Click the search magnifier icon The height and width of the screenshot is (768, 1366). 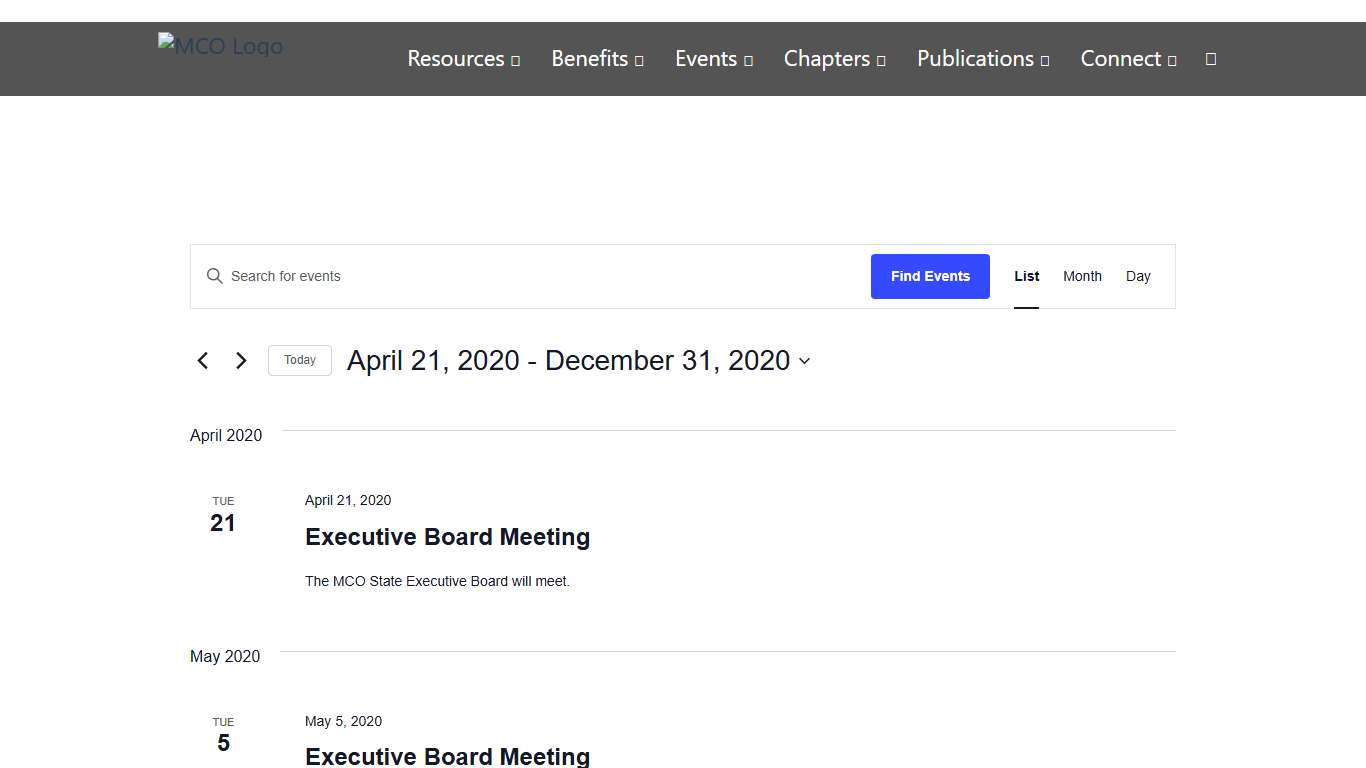coord(214,276)
